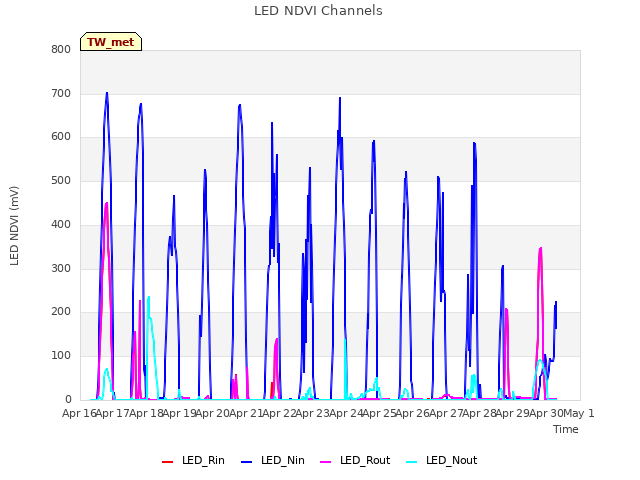Click the red LED_Rin legend swatch

pyautogui.click(x=167, y=461)
